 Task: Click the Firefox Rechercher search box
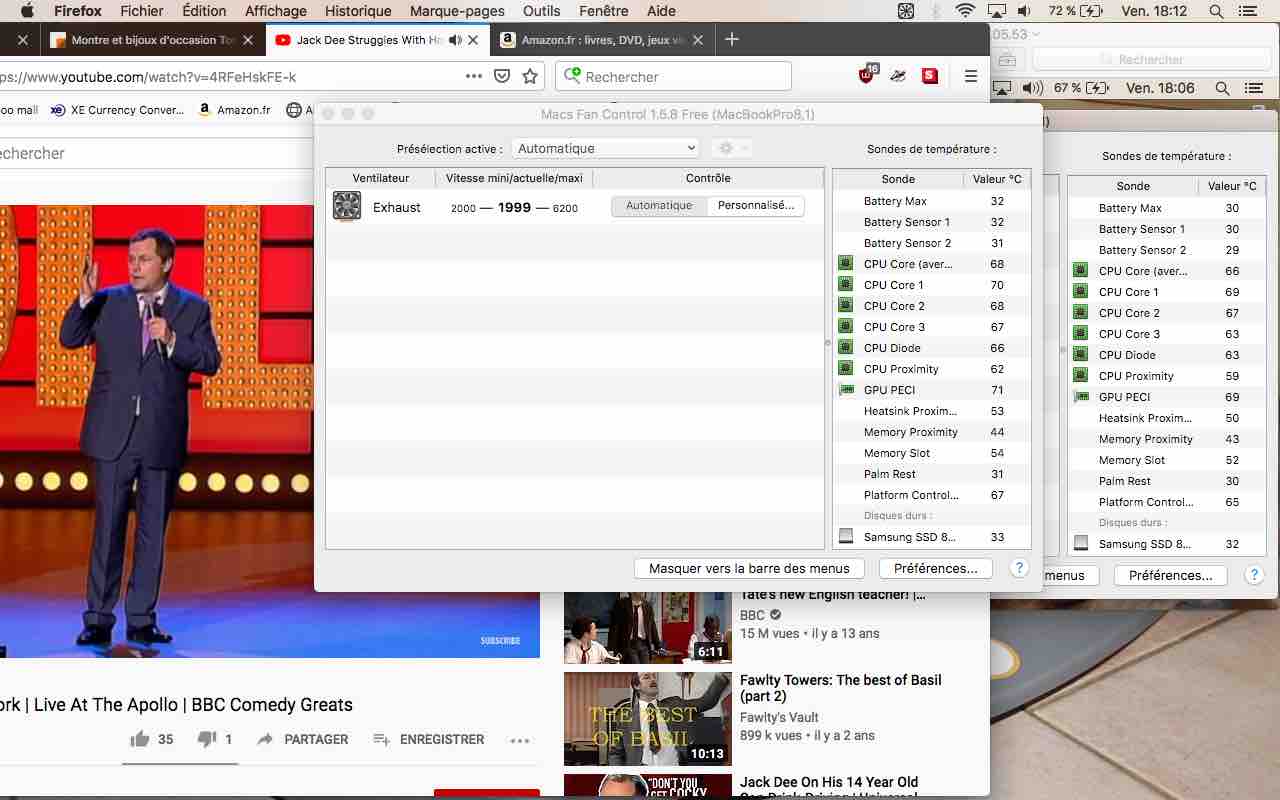pos(673,76)
